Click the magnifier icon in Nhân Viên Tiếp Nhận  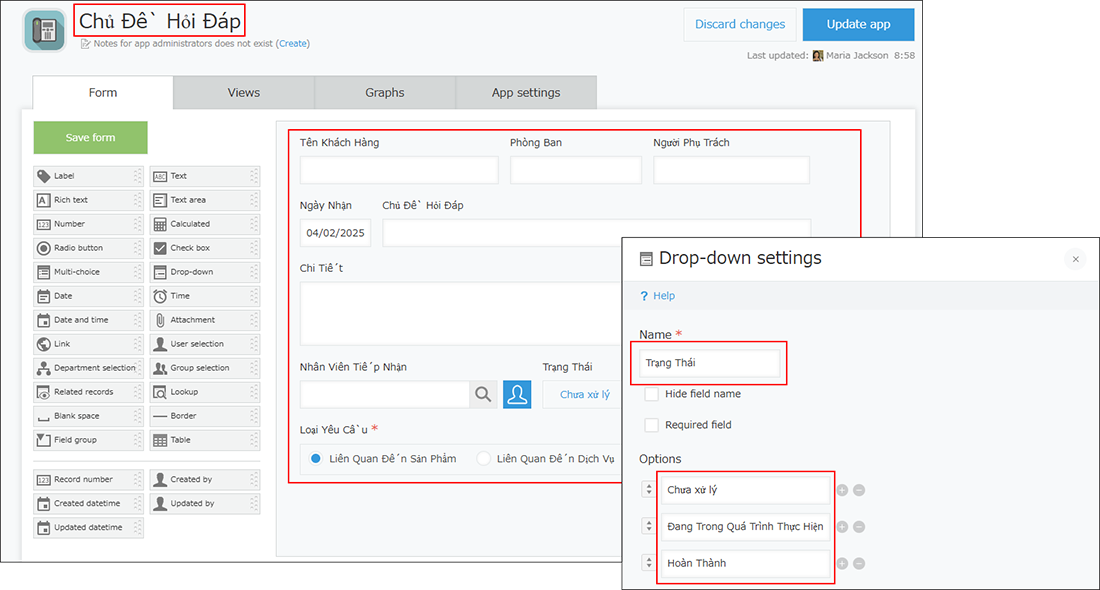point(483,395)
